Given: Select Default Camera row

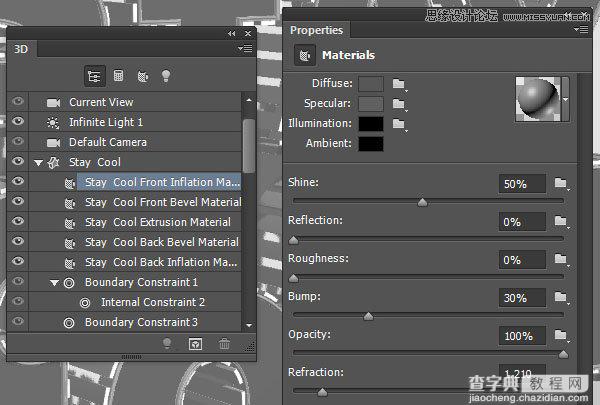Looking at the screenshot, I should click(x=135, y=142).
